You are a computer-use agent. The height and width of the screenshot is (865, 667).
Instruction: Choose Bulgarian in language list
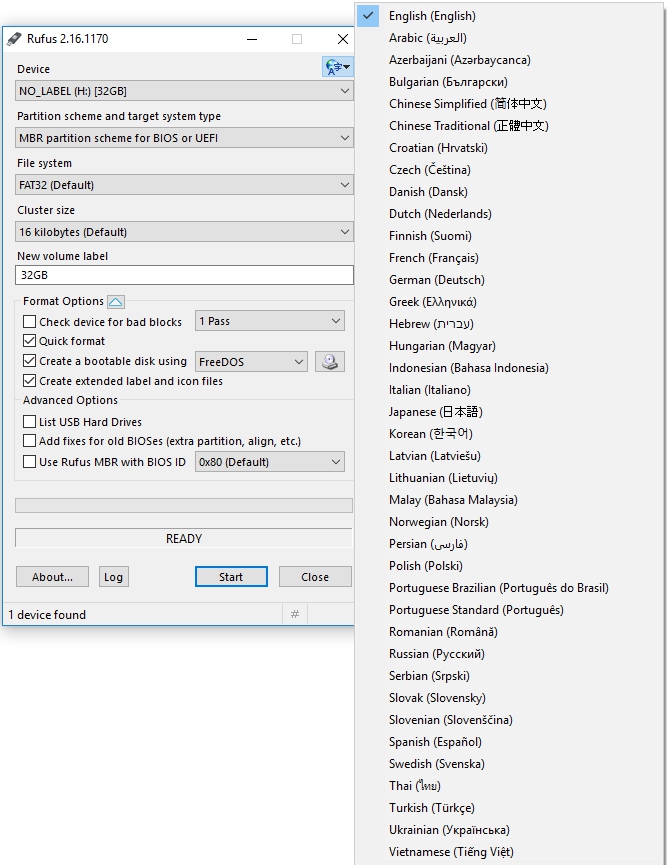[509, 82]
